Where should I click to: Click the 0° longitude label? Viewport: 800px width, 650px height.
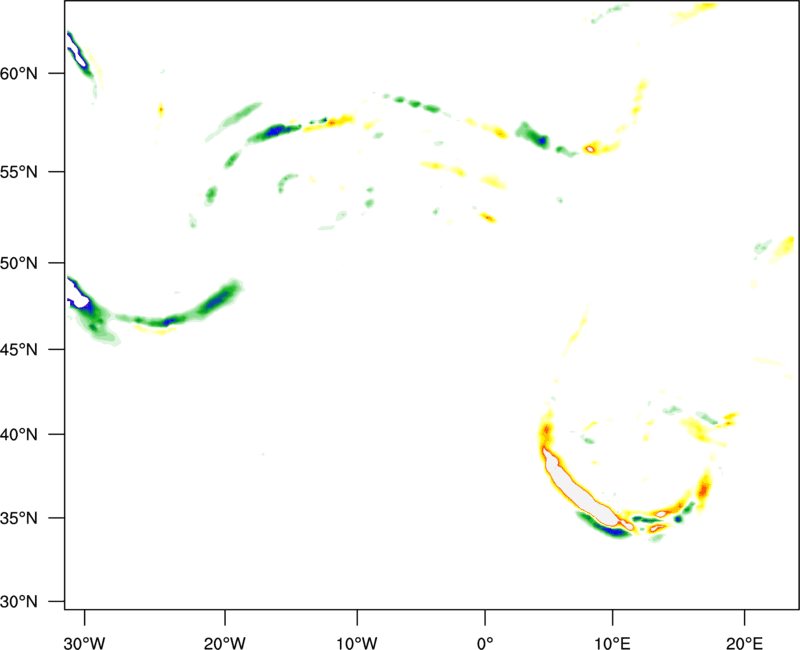point(485,643)
